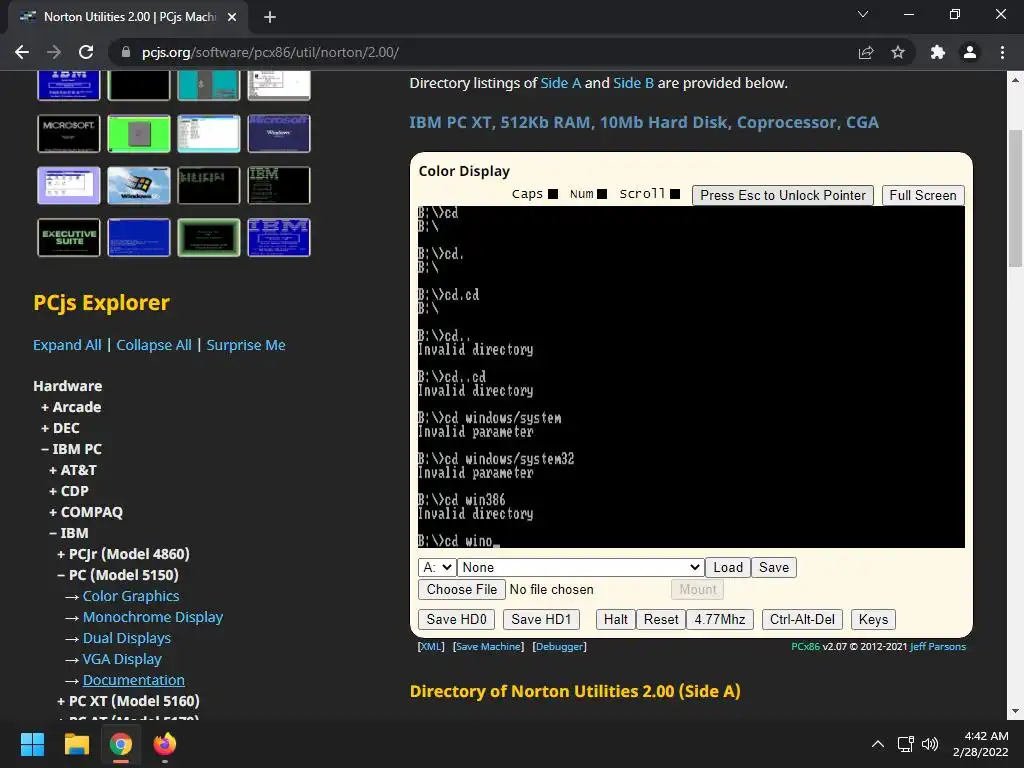Show hidden system tray icons
The width and height of the screenshot is (1024, 768).
878,744
